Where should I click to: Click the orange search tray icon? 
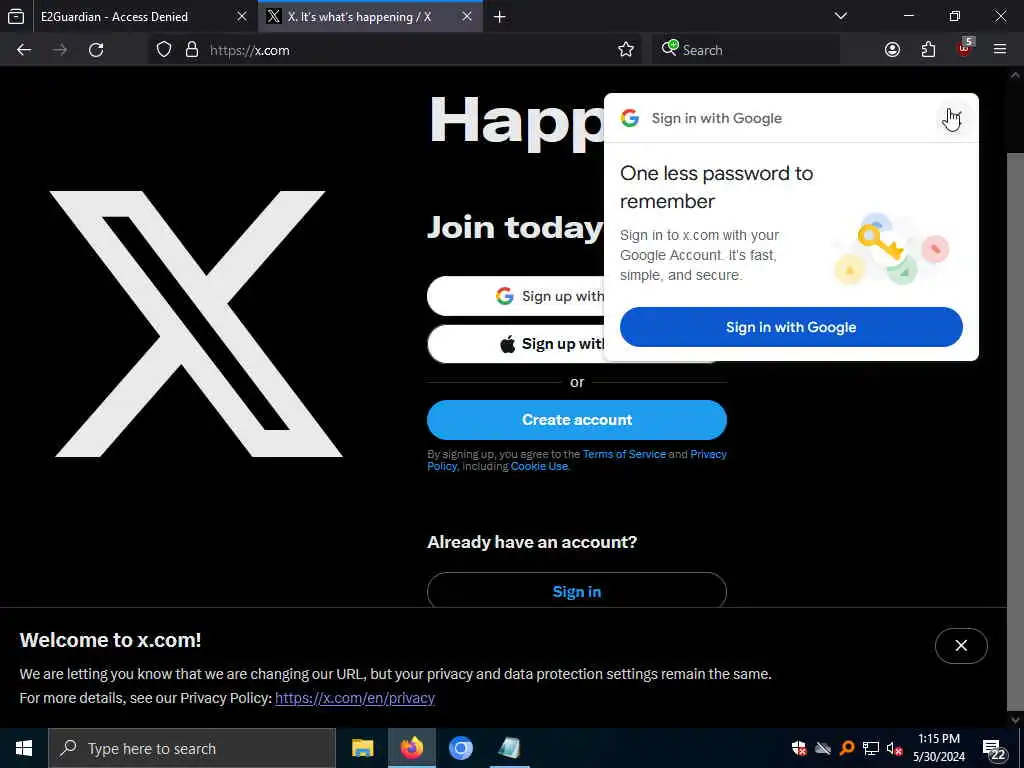coord(847,748)
